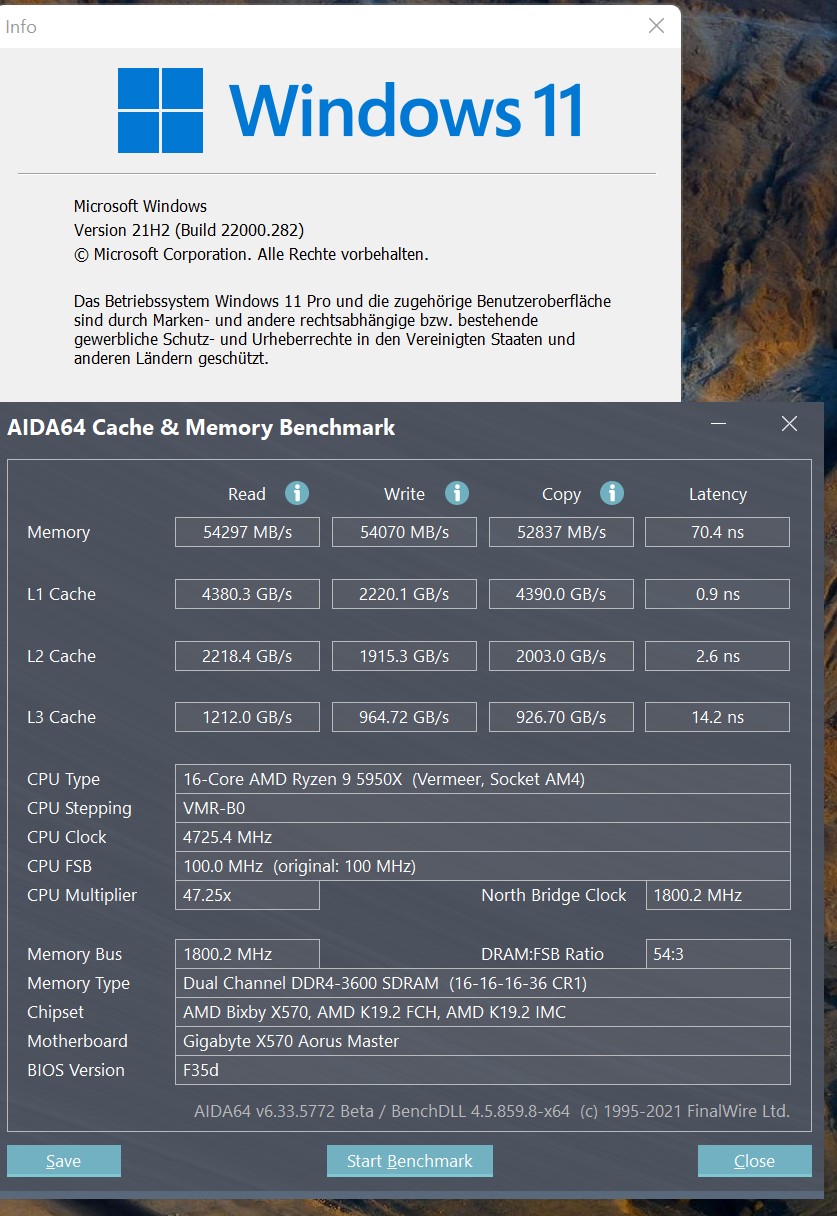This screenshot has height=1216, width=837.
Task: Click the Memory Type field DDR4-3600 SDRAM
Action: [482, 983]
